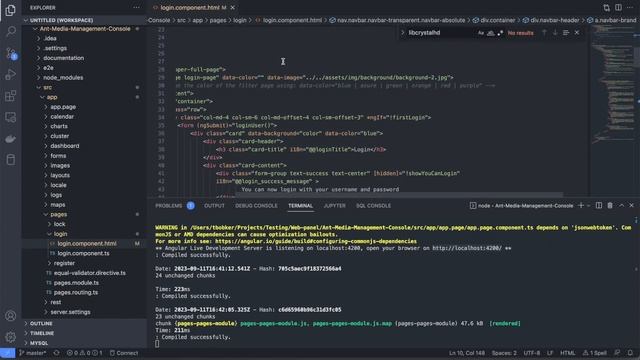Click errors and warnings count in status bar
The image size is (640, 360).
click(x=84, y=353)
